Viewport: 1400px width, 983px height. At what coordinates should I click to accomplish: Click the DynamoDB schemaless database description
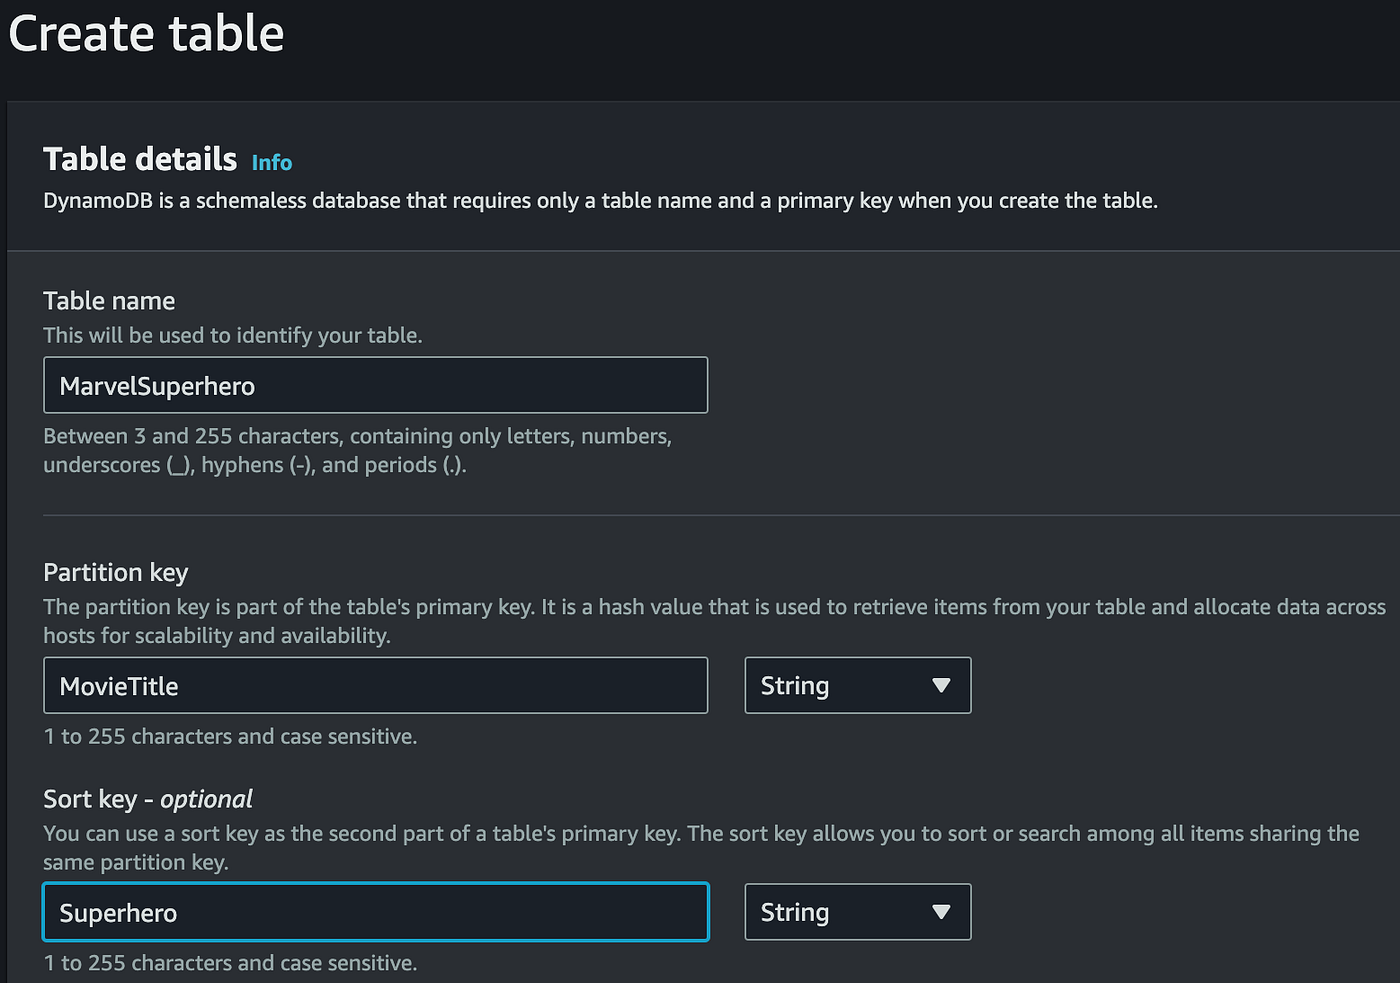coord(600,201)
